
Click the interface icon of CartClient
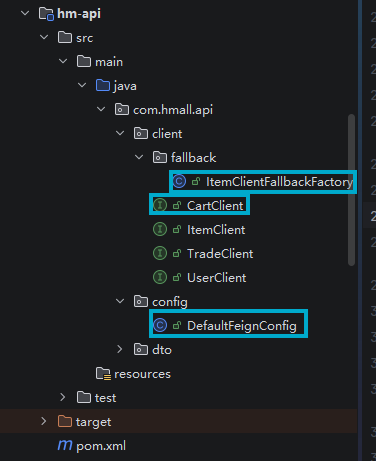[x=160, y=205]
